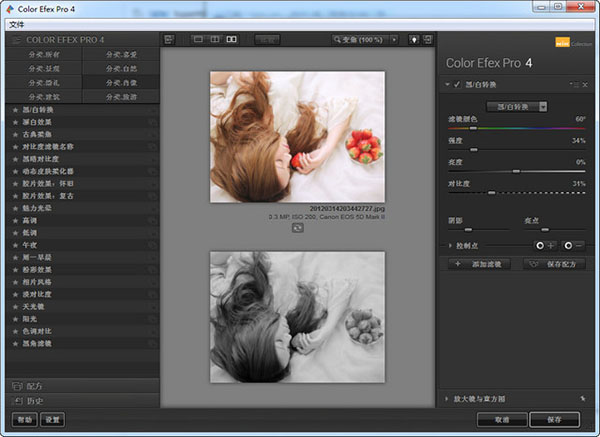The height and width of the screenshot is (437, 600).
Task: Open the 文件 menu
Action: (x=17, y=23)
